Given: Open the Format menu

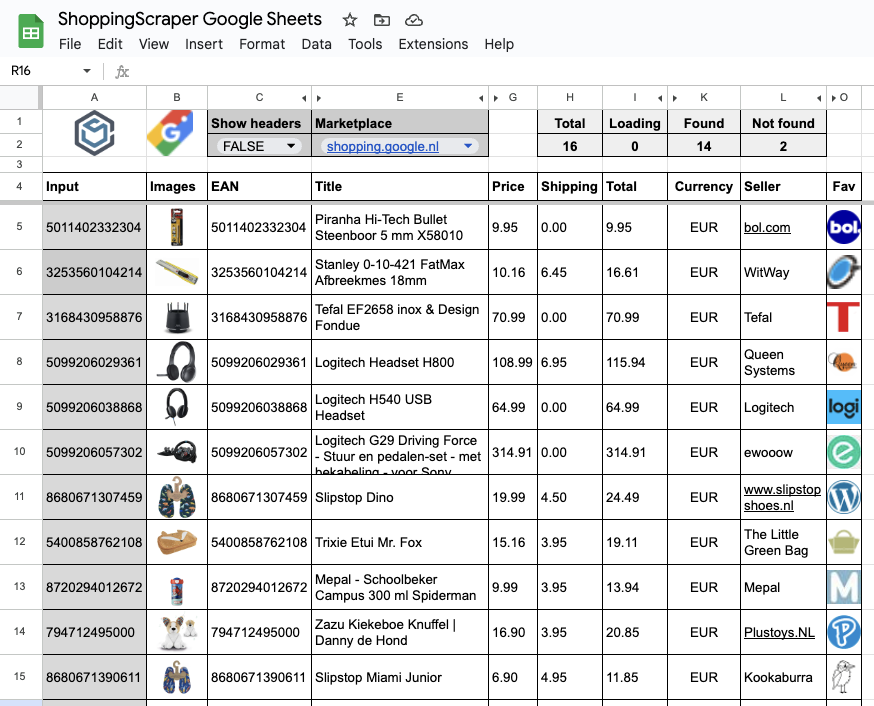Looking at the screenshot, I should pos(262,44).
